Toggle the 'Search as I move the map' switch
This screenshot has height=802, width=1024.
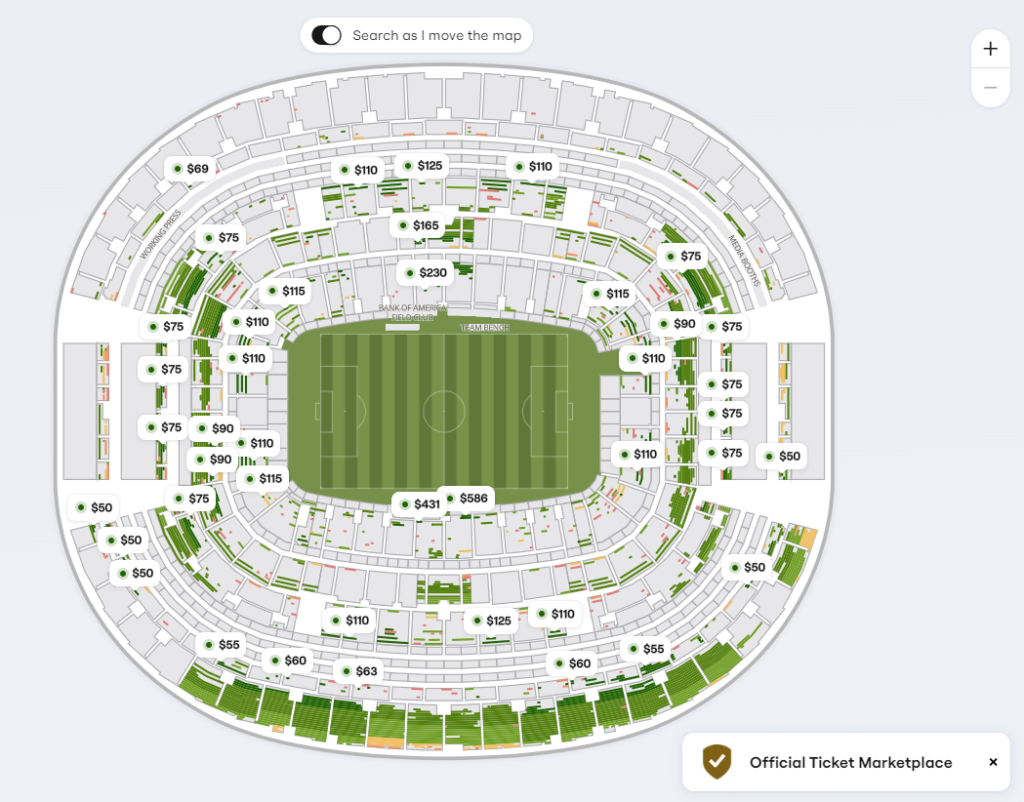(327, 36)
